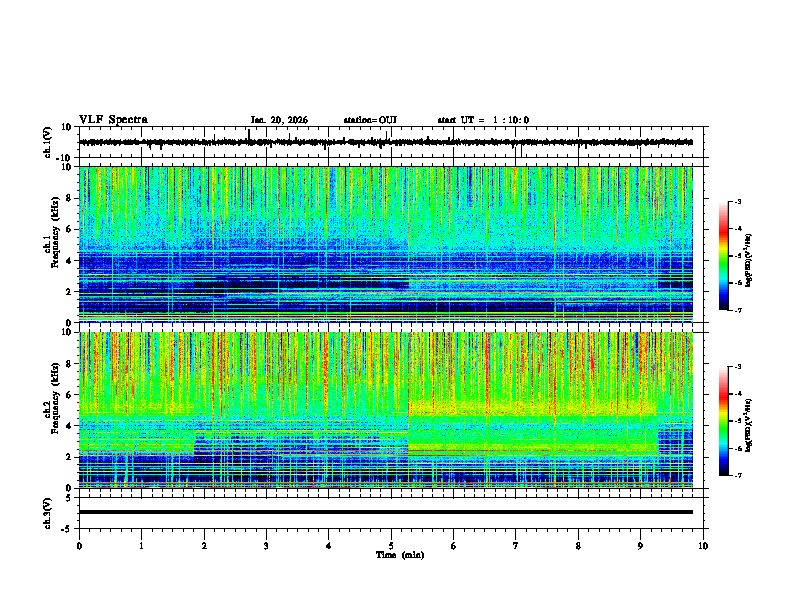This screenshot has height=612, width=792.
Task: Select the ch.2 spectrogram color scale bar
Action: tap(723, 421)
